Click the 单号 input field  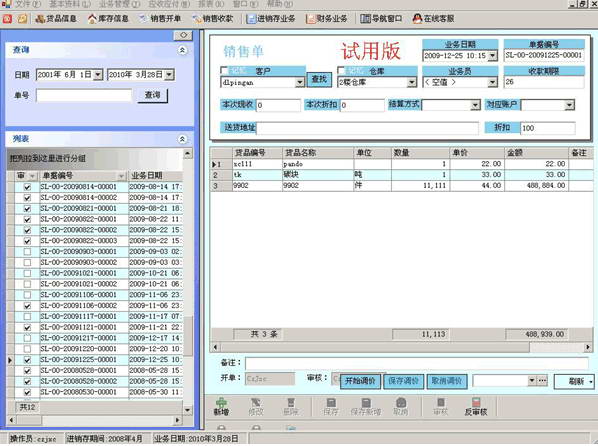coord(84,95)
